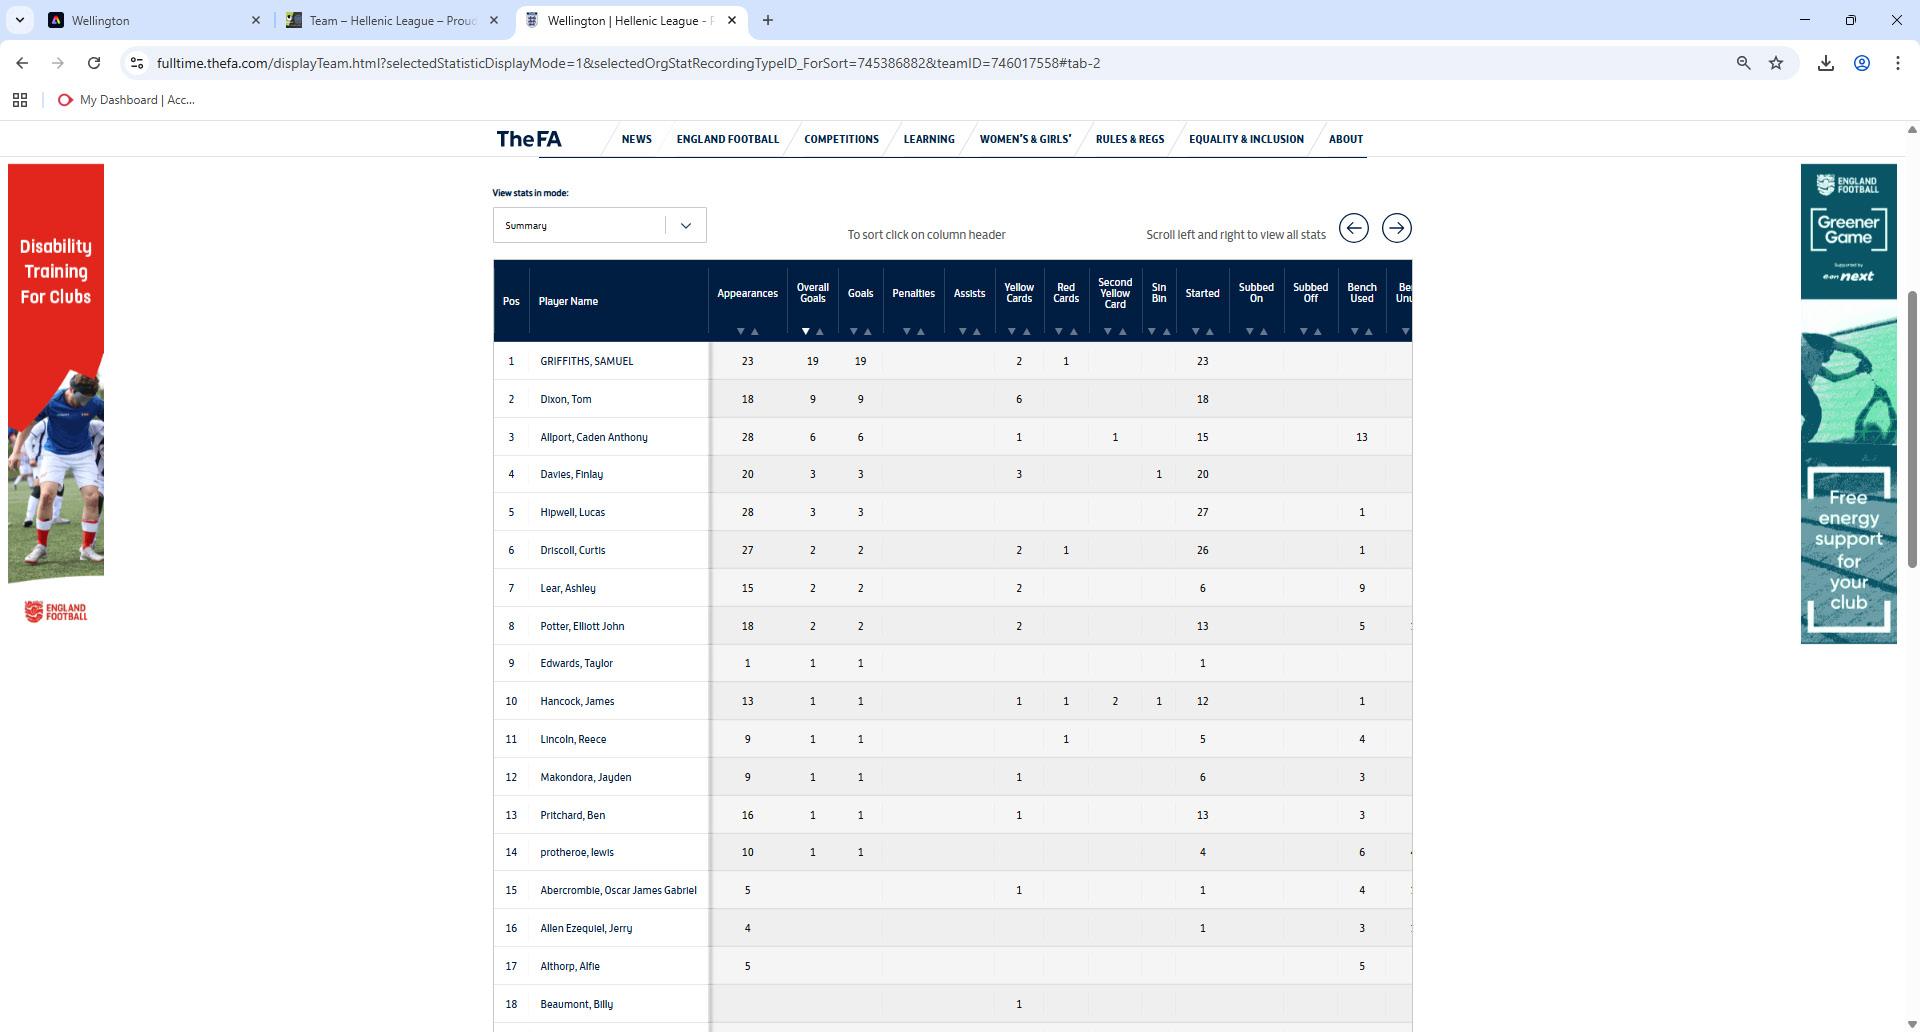Sort Goals column descending with down arrow
The image size is (1920, 1032).
click(x=854, y=331)
